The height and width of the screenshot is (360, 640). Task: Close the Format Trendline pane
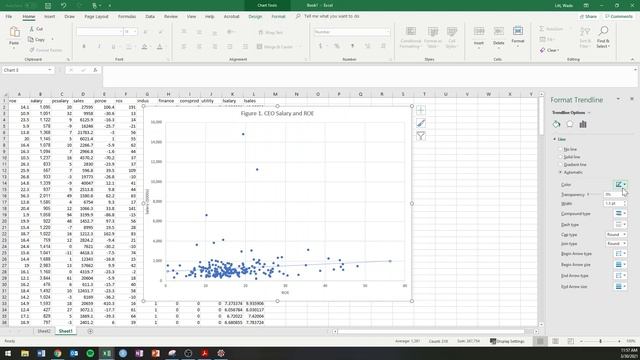(632, 99)
